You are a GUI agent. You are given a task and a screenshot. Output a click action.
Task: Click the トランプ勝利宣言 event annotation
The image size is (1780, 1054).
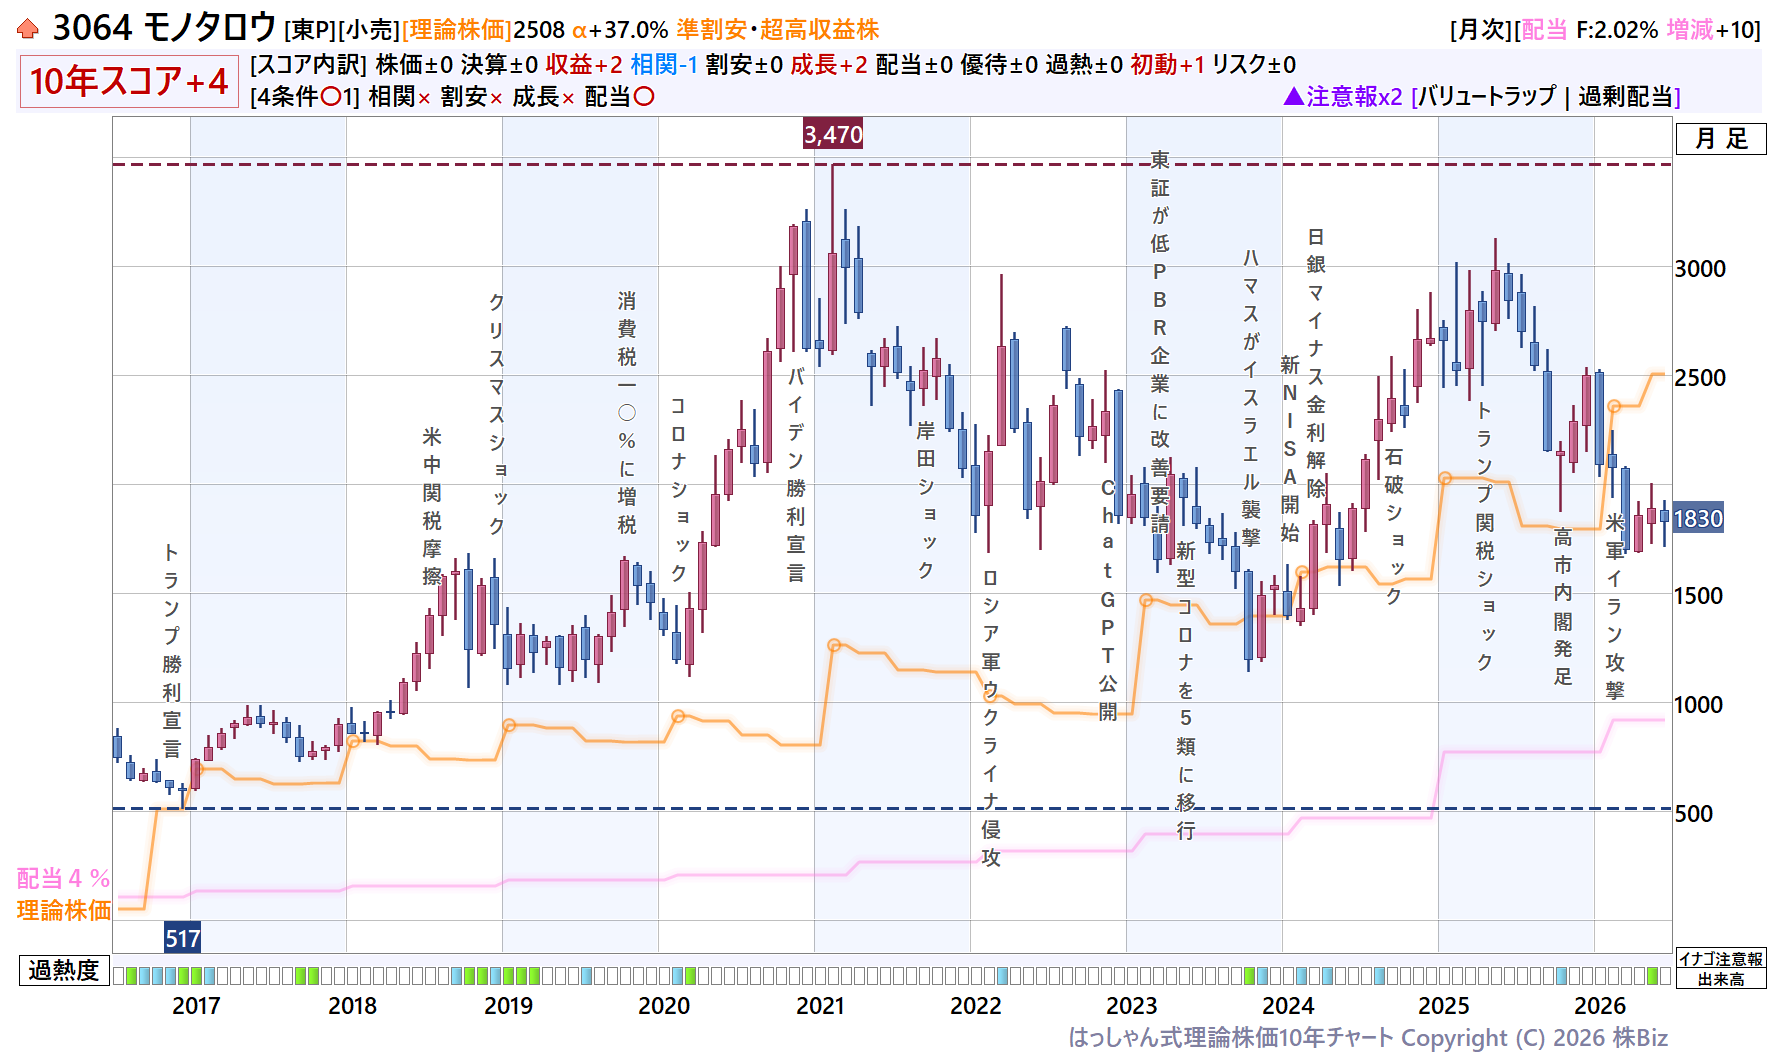click(x=172, y=651)
